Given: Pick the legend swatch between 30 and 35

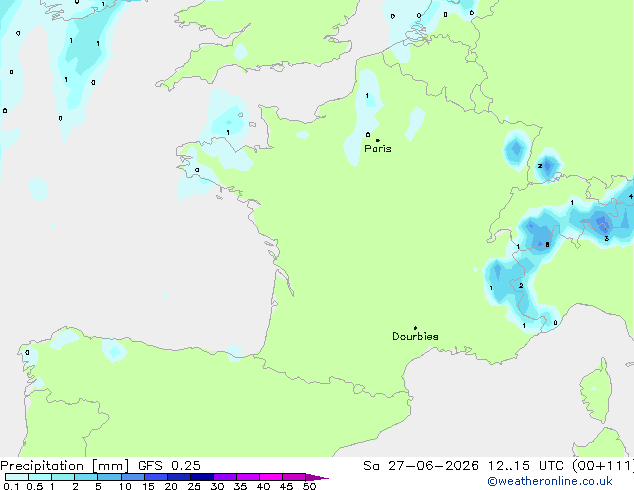Looking at the screenshot, I should [x=225, y=477].
